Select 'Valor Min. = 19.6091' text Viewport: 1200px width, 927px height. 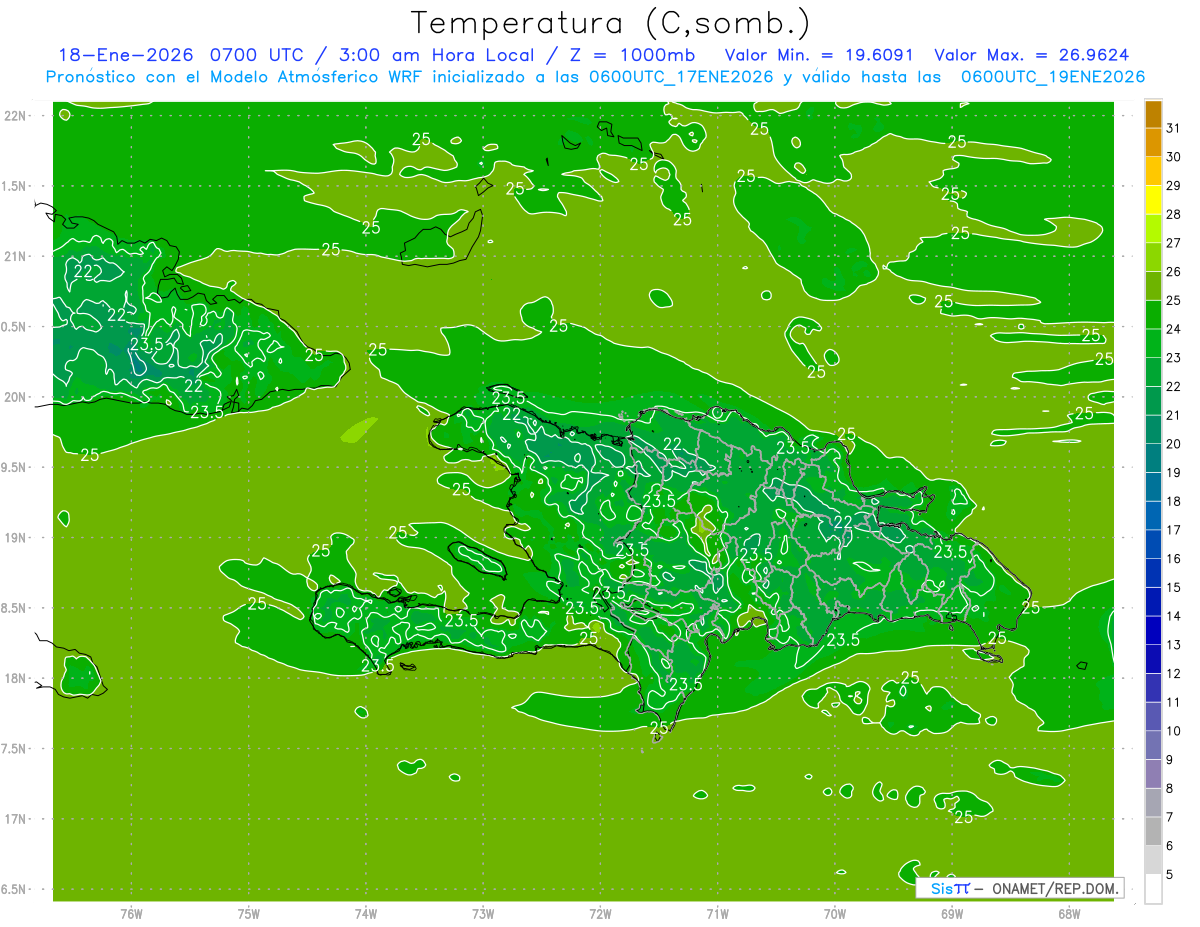pos(819,55)
